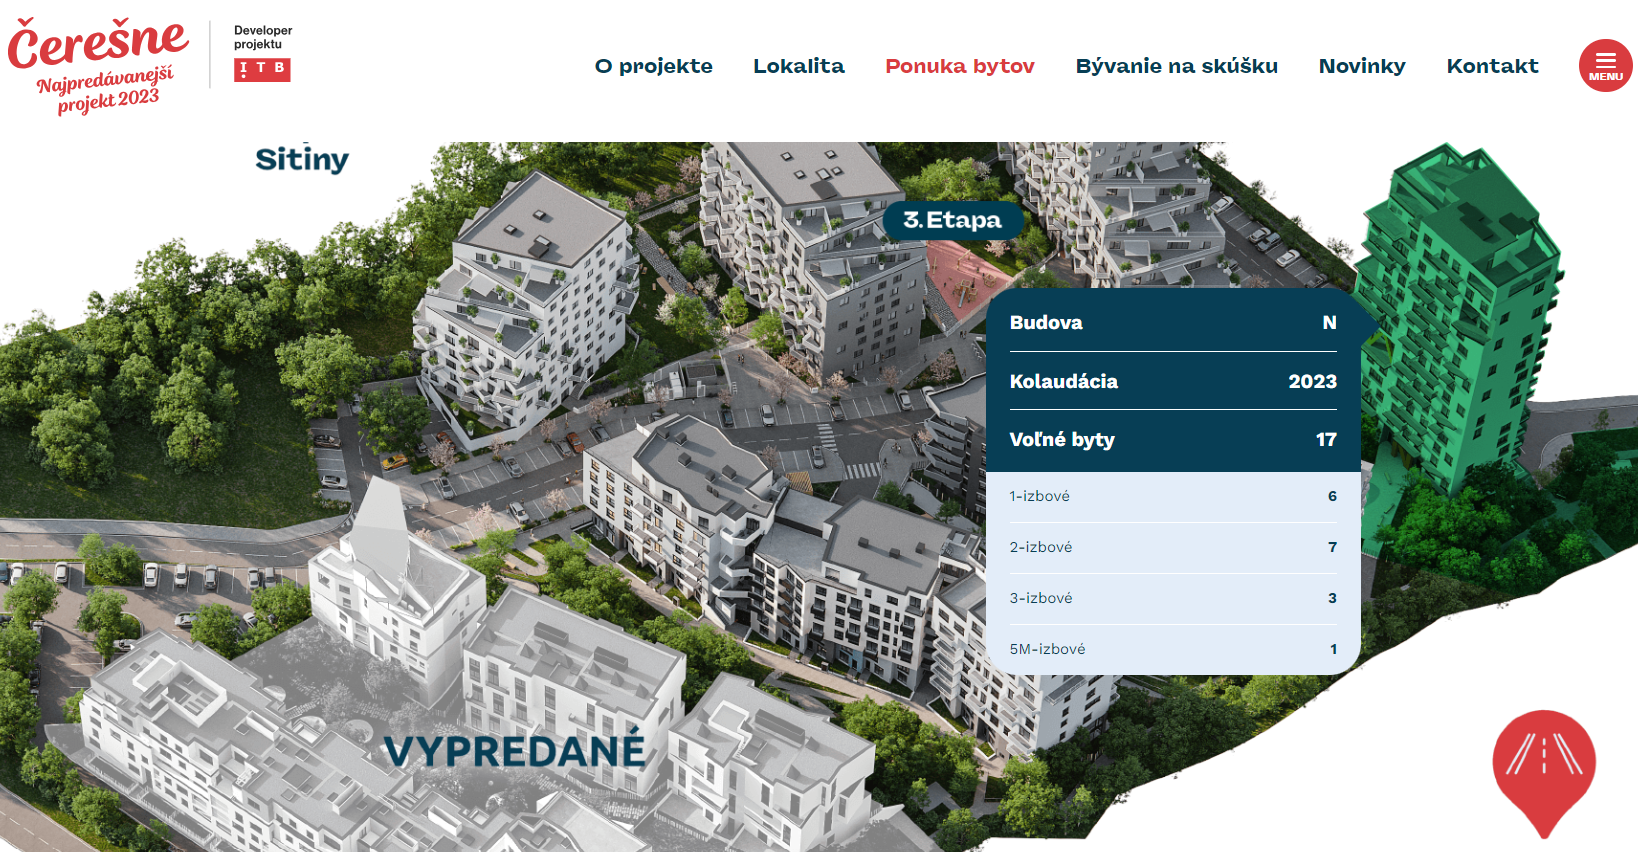Choose the 2-izbové apartments row

pyautogui.click(x=1172, y=548)
